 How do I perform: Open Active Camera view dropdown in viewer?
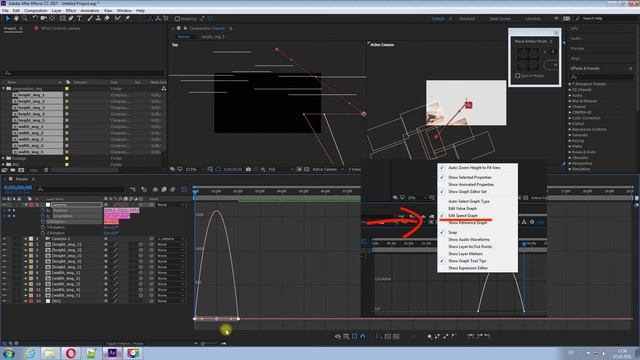pyautogui.click(x=328, y=169)
